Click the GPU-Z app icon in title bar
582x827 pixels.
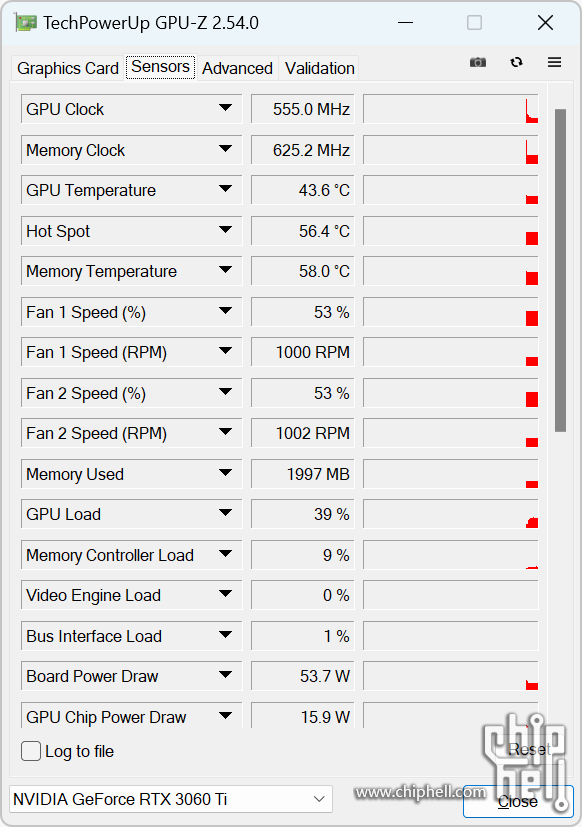click(26, 23)
